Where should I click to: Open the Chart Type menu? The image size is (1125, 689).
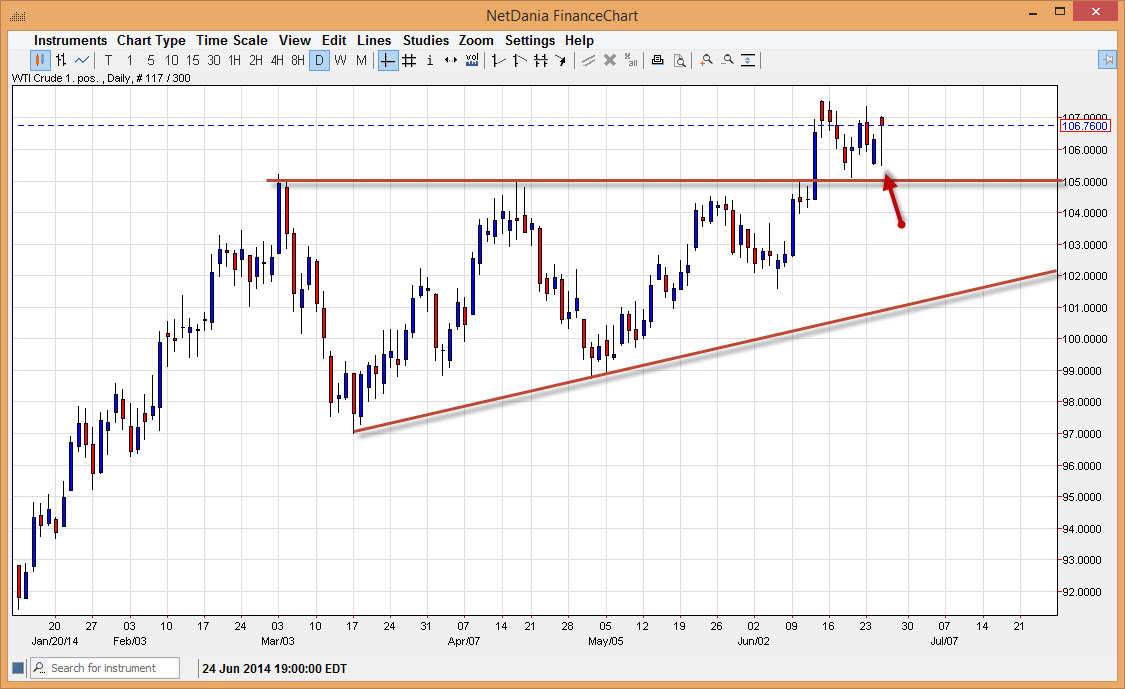click(x=151, y=40)
